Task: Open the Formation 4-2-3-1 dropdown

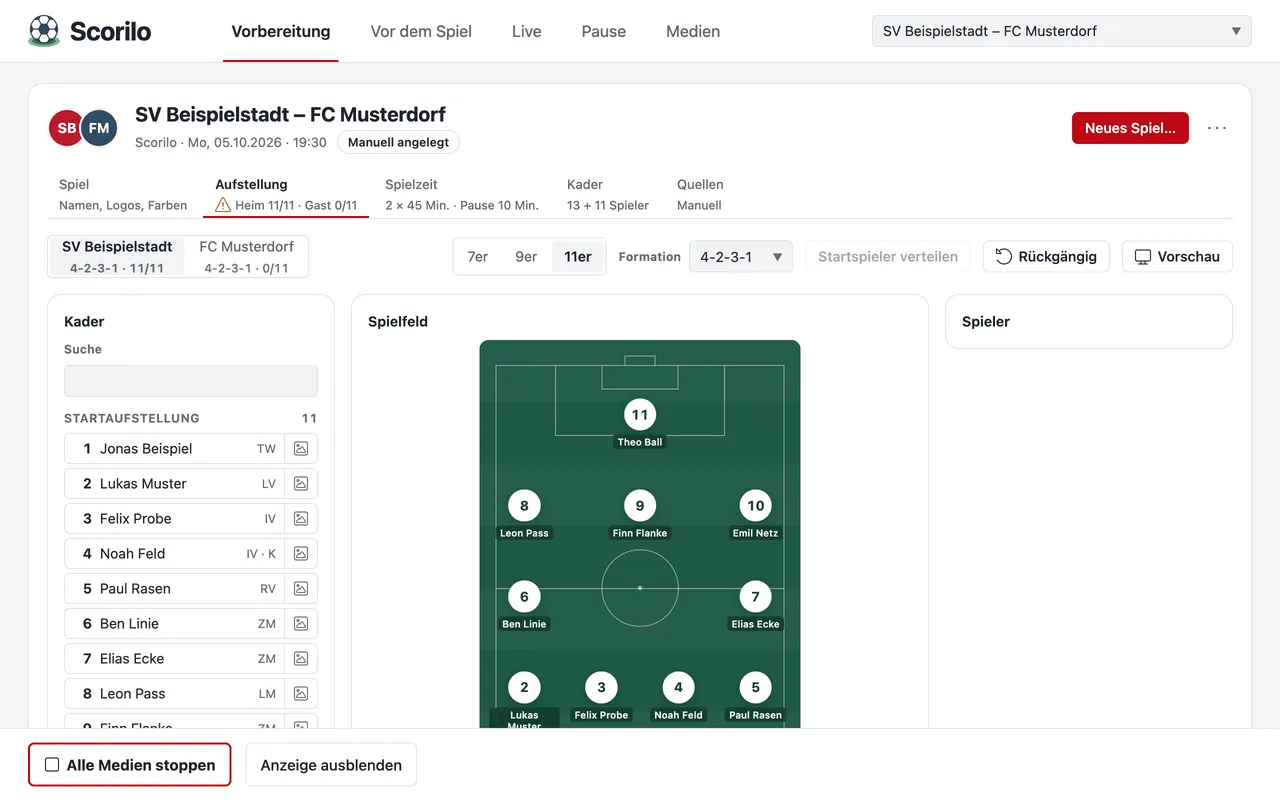Action: (741, 257)
